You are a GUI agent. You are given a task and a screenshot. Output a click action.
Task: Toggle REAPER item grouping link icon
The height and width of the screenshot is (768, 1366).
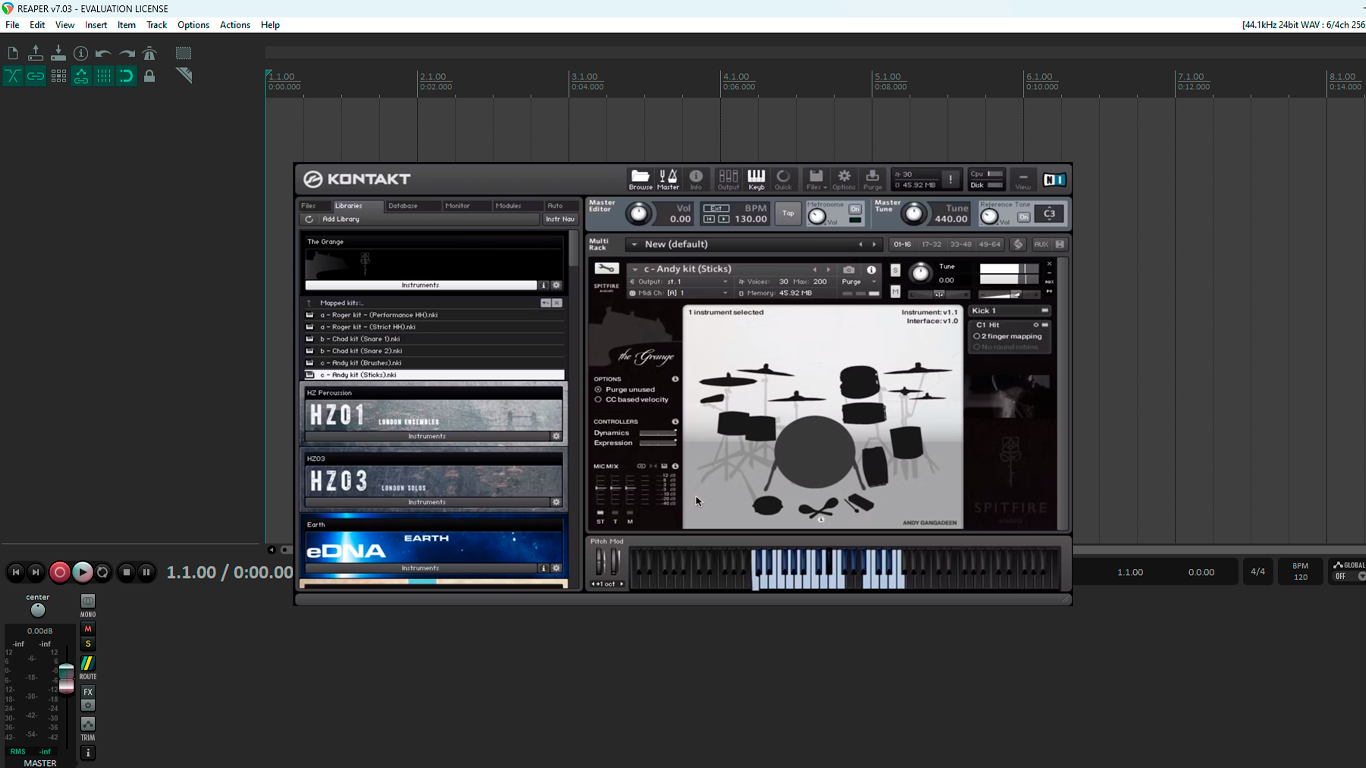[x=36, y=76]
